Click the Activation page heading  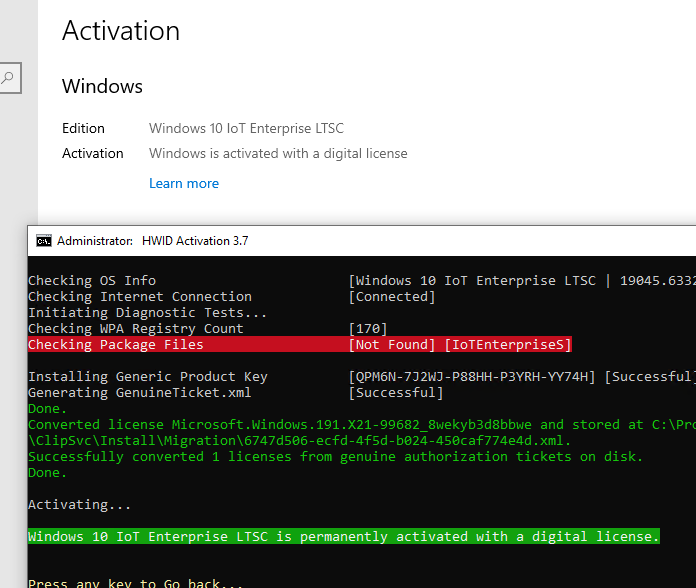click(x=121, y=31)
